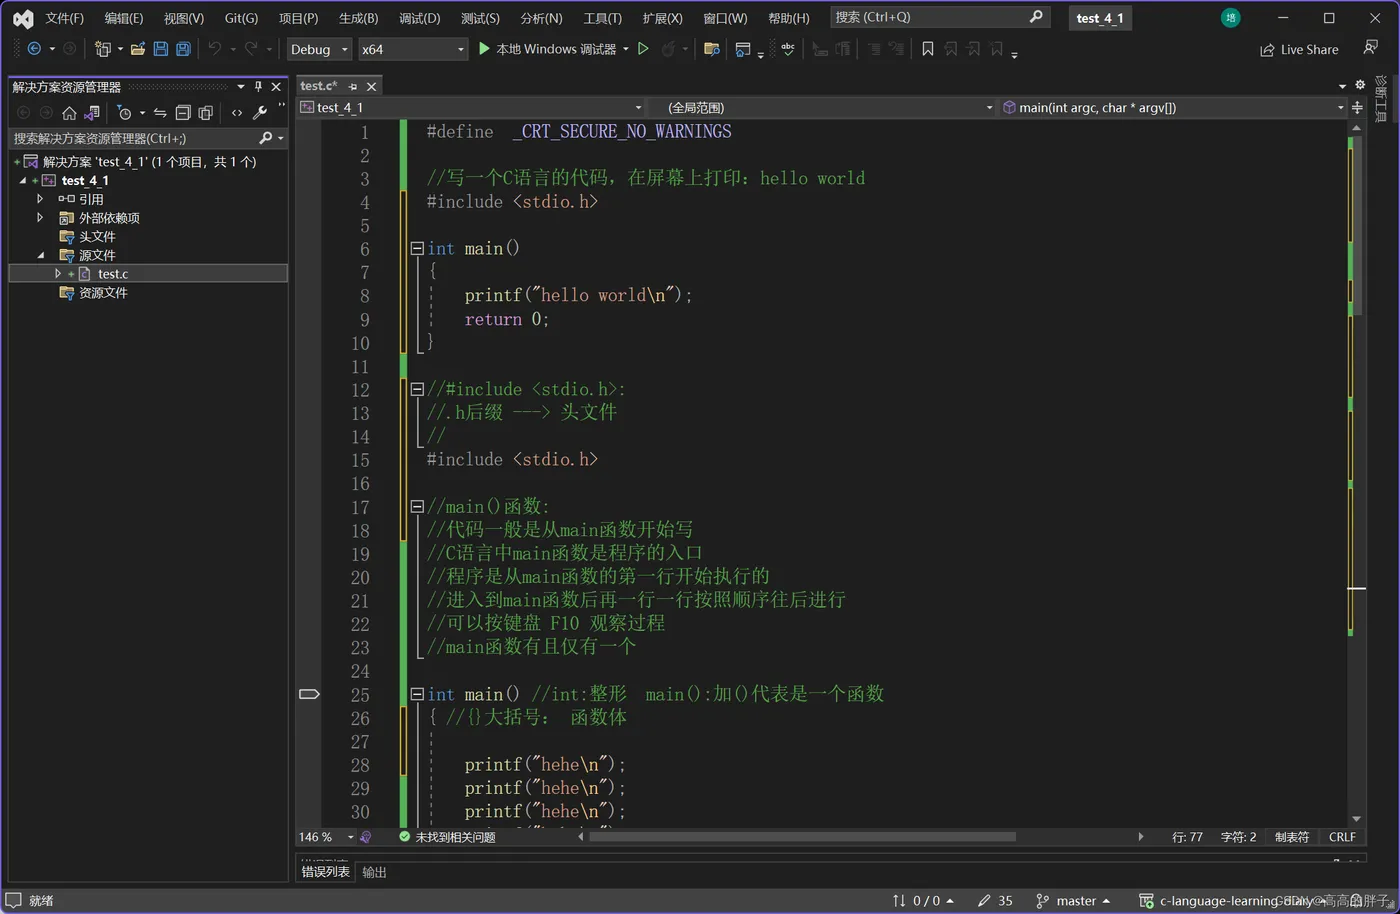This screenshot has width=1400, height=914.
Task: Collapse the test_4_1 project node
Action: point(23,180)
